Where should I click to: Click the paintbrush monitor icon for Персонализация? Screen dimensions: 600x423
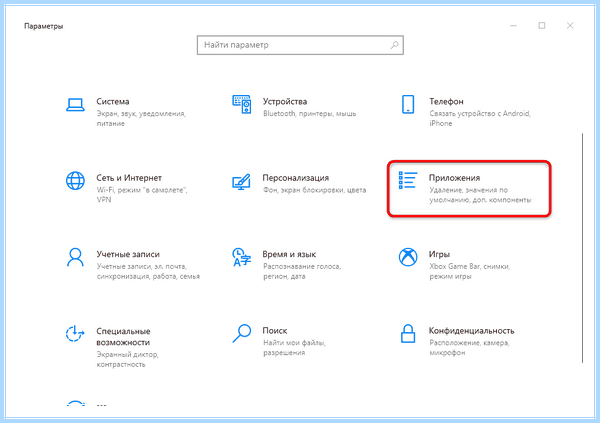(241, 181)
